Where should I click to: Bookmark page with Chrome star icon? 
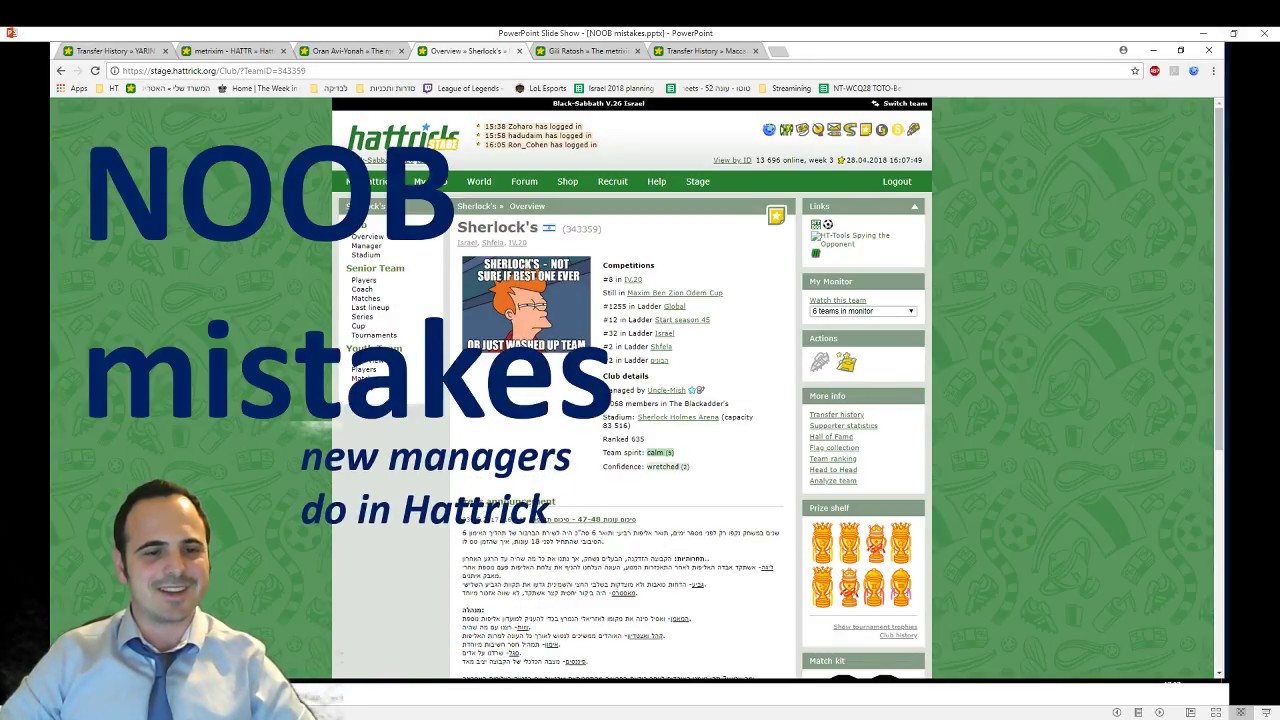1135,71
